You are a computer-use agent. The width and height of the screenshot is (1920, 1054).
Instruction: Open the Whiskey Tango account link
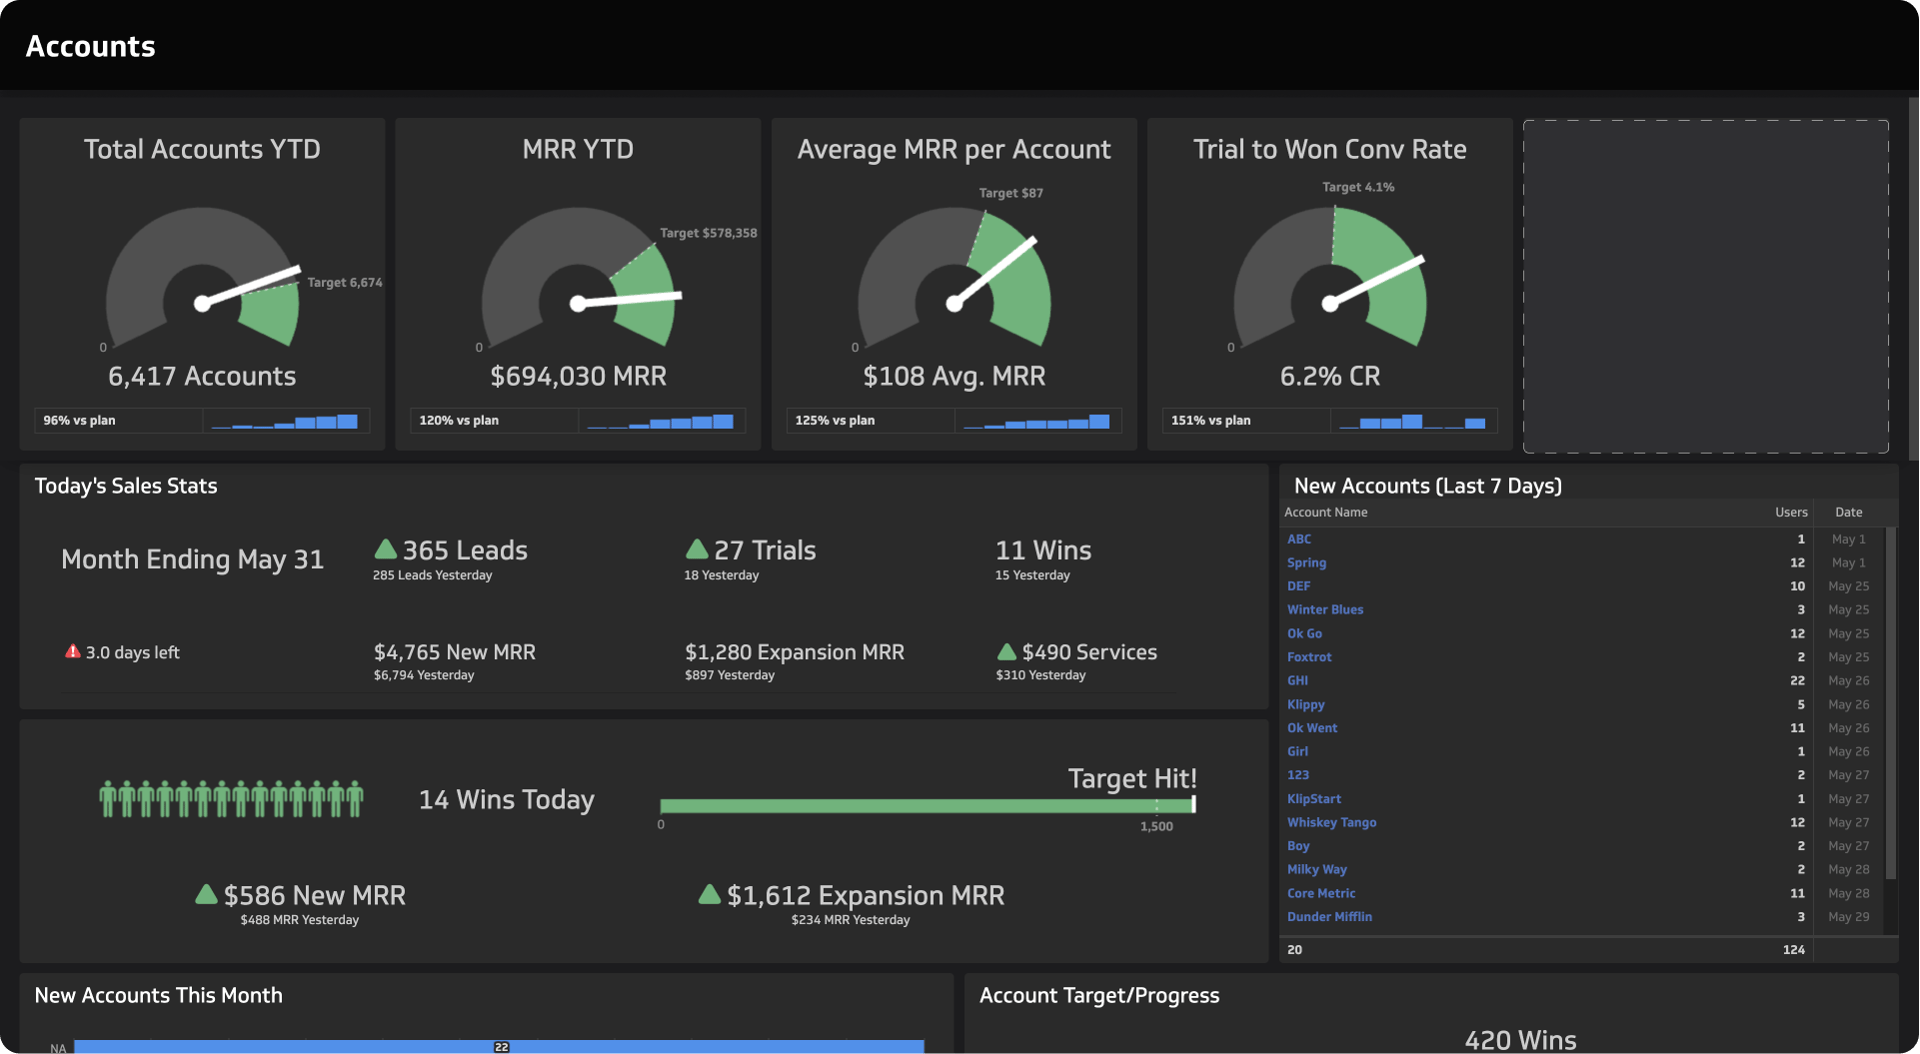pos(1331,822)
